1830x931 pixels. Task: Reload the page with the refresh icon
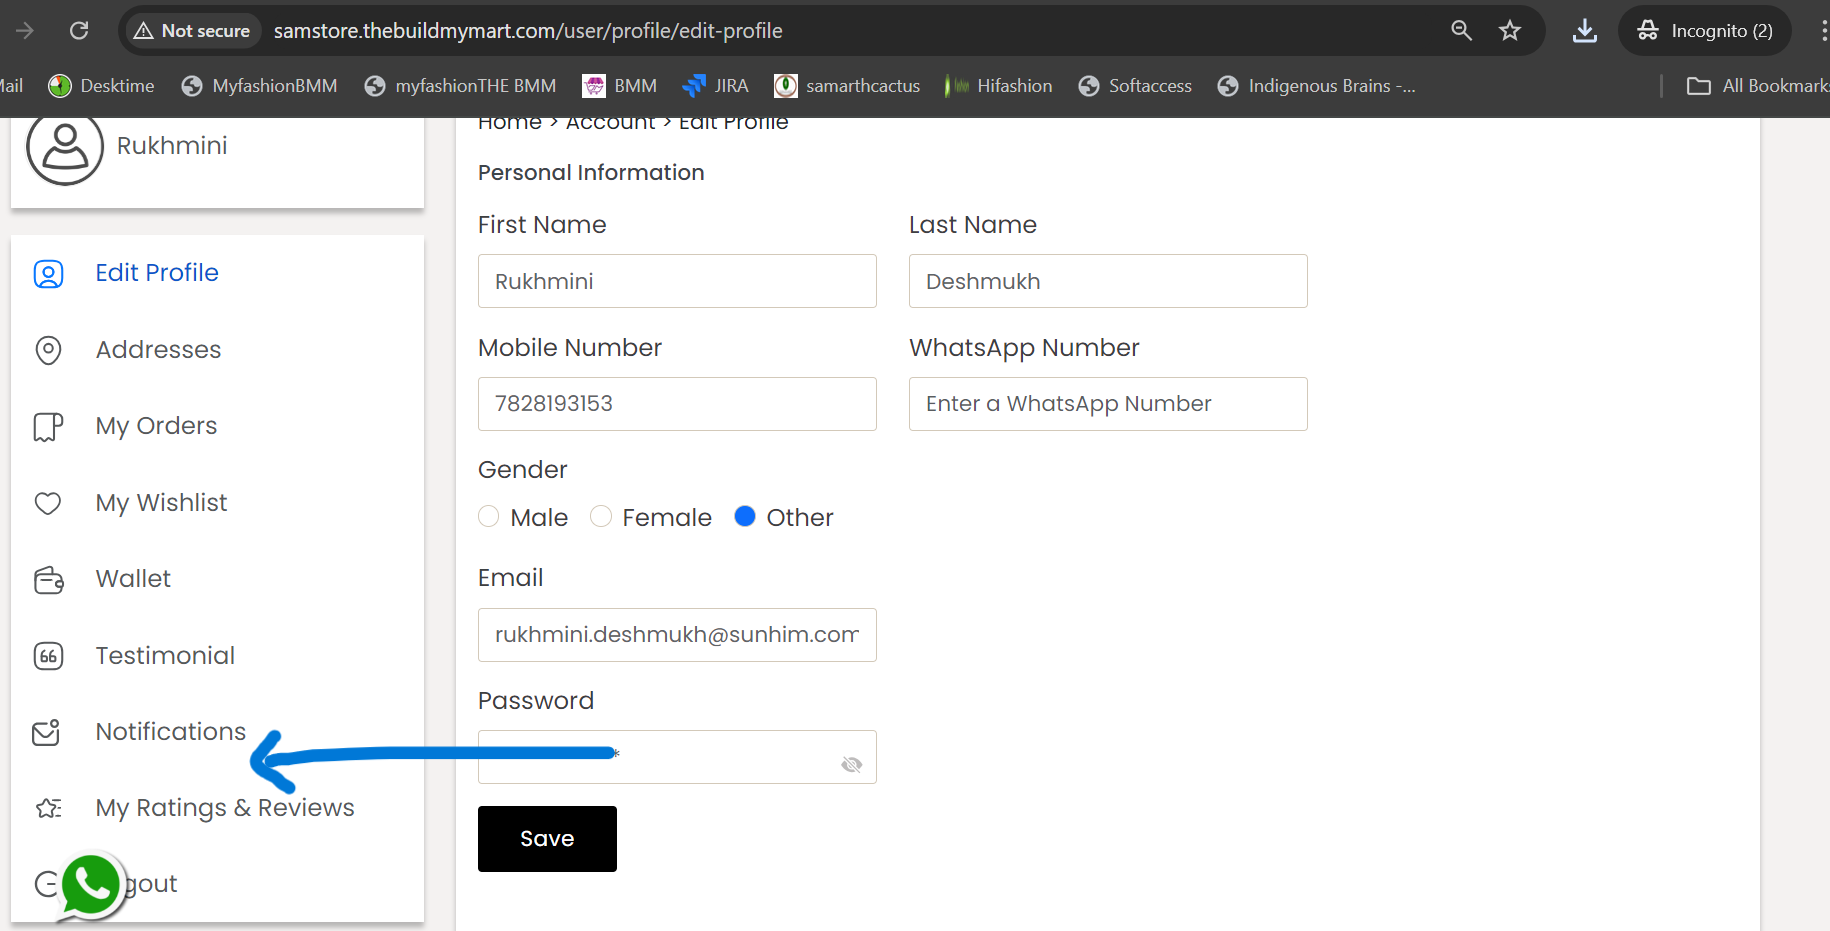point(79,31)
